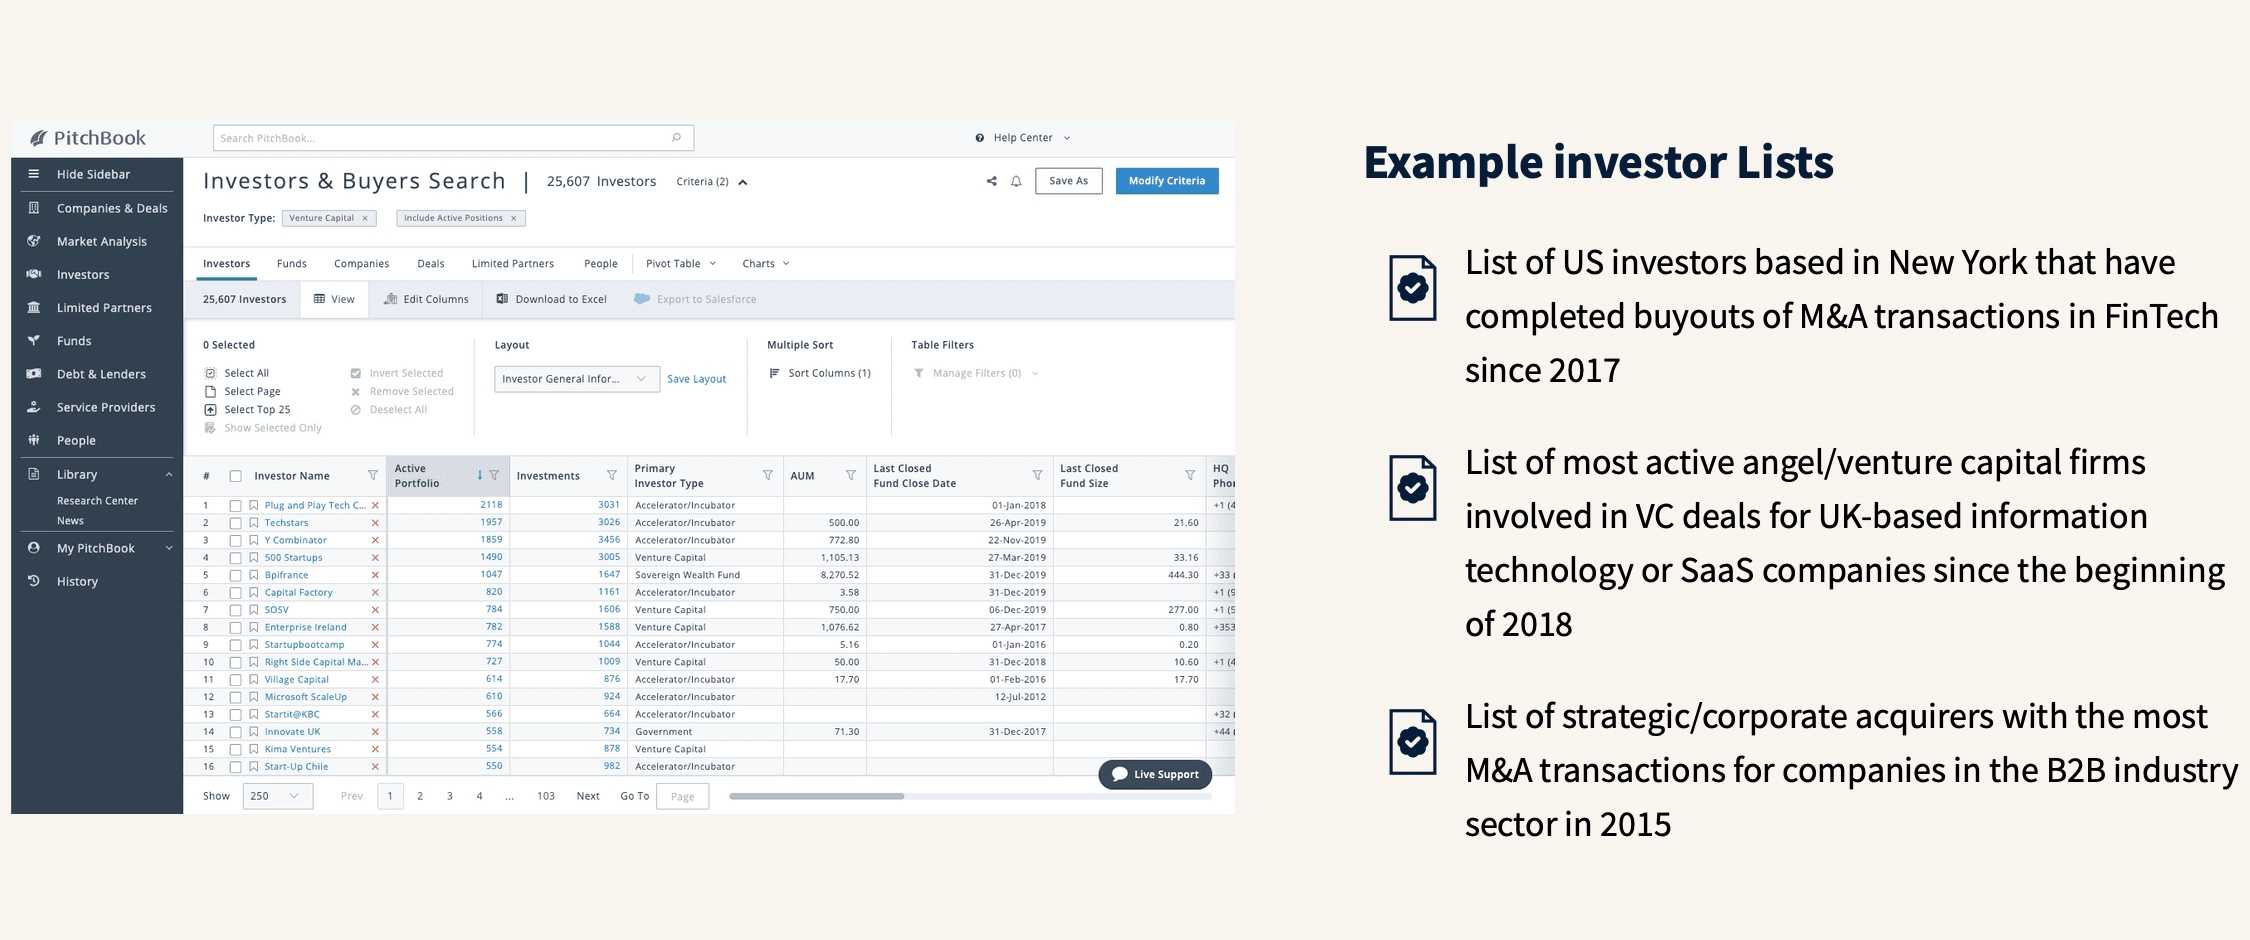Open Market Analysis sidebar icon
Screen dimensions: 2250x940
(x=34, y=241)
